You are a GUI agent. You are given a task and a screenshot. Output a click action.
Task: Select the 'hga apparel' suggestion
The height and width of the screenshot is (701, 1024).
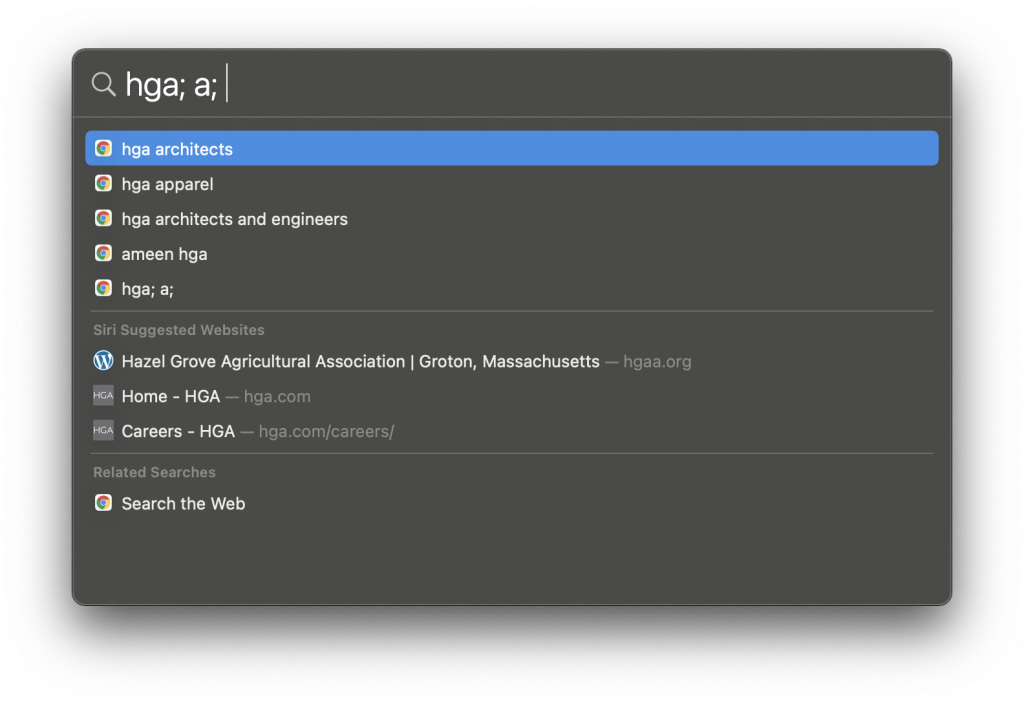click(512, 184)
